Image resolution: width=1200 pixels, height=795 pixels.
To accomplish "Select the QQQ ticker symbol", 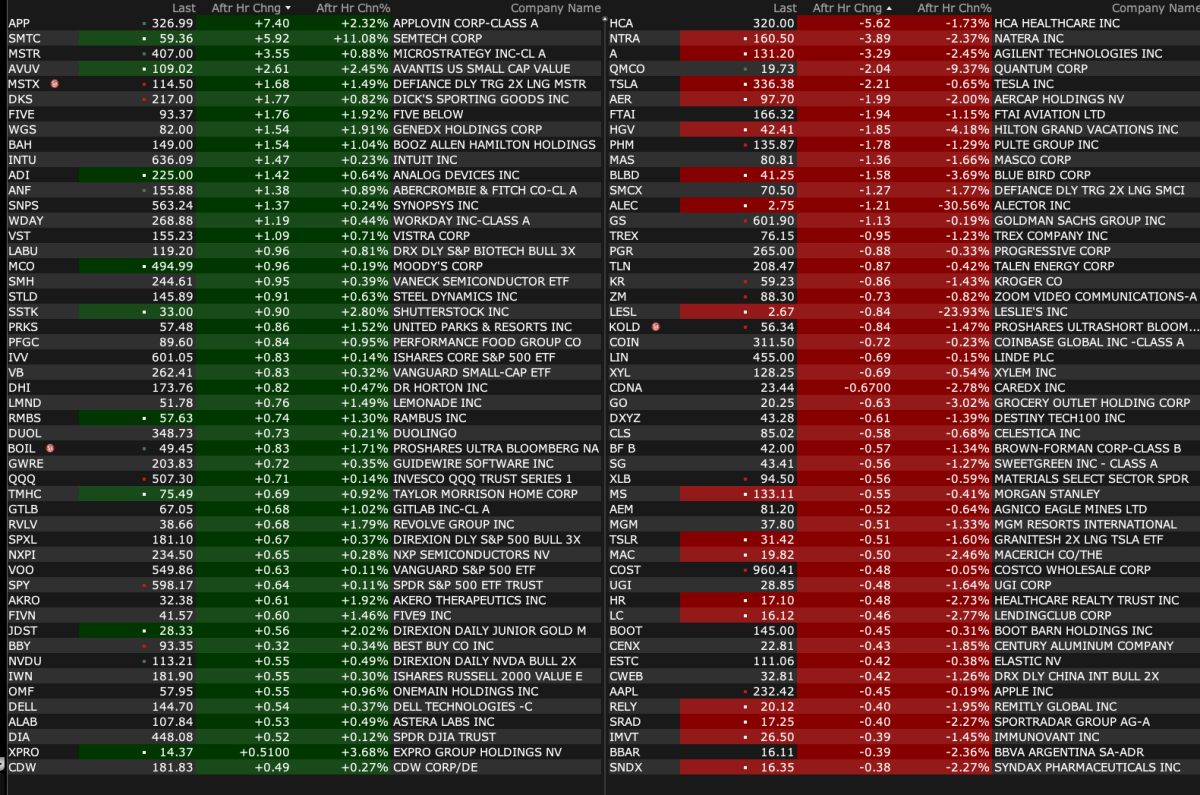I will click(x=21, y=479).
